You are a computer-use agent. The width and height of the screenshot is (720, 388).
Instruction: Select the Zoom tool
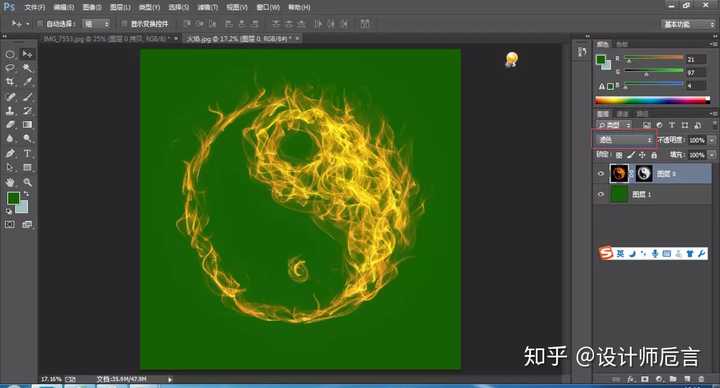pos(27,182)
